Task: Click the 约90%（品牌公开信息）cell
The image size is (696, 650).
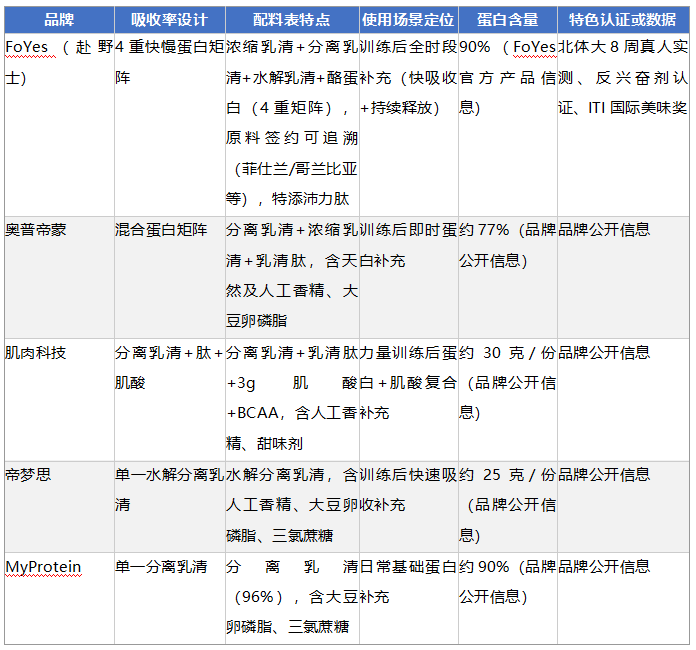Action: pyautogui.click(x=507, y=598)
